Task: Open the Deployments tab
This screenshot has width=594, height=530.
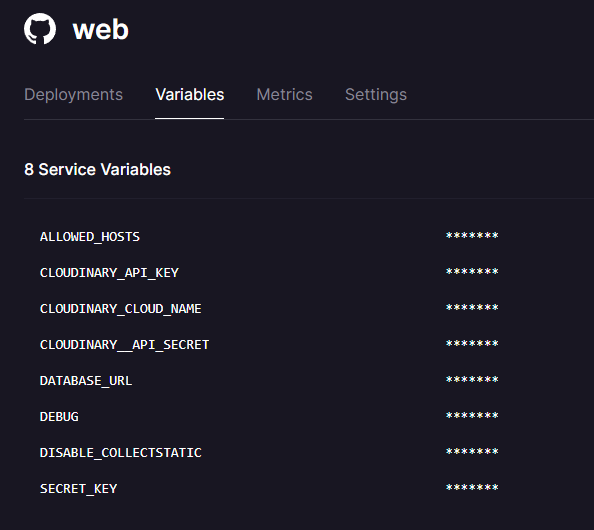Action: (73, 95)
